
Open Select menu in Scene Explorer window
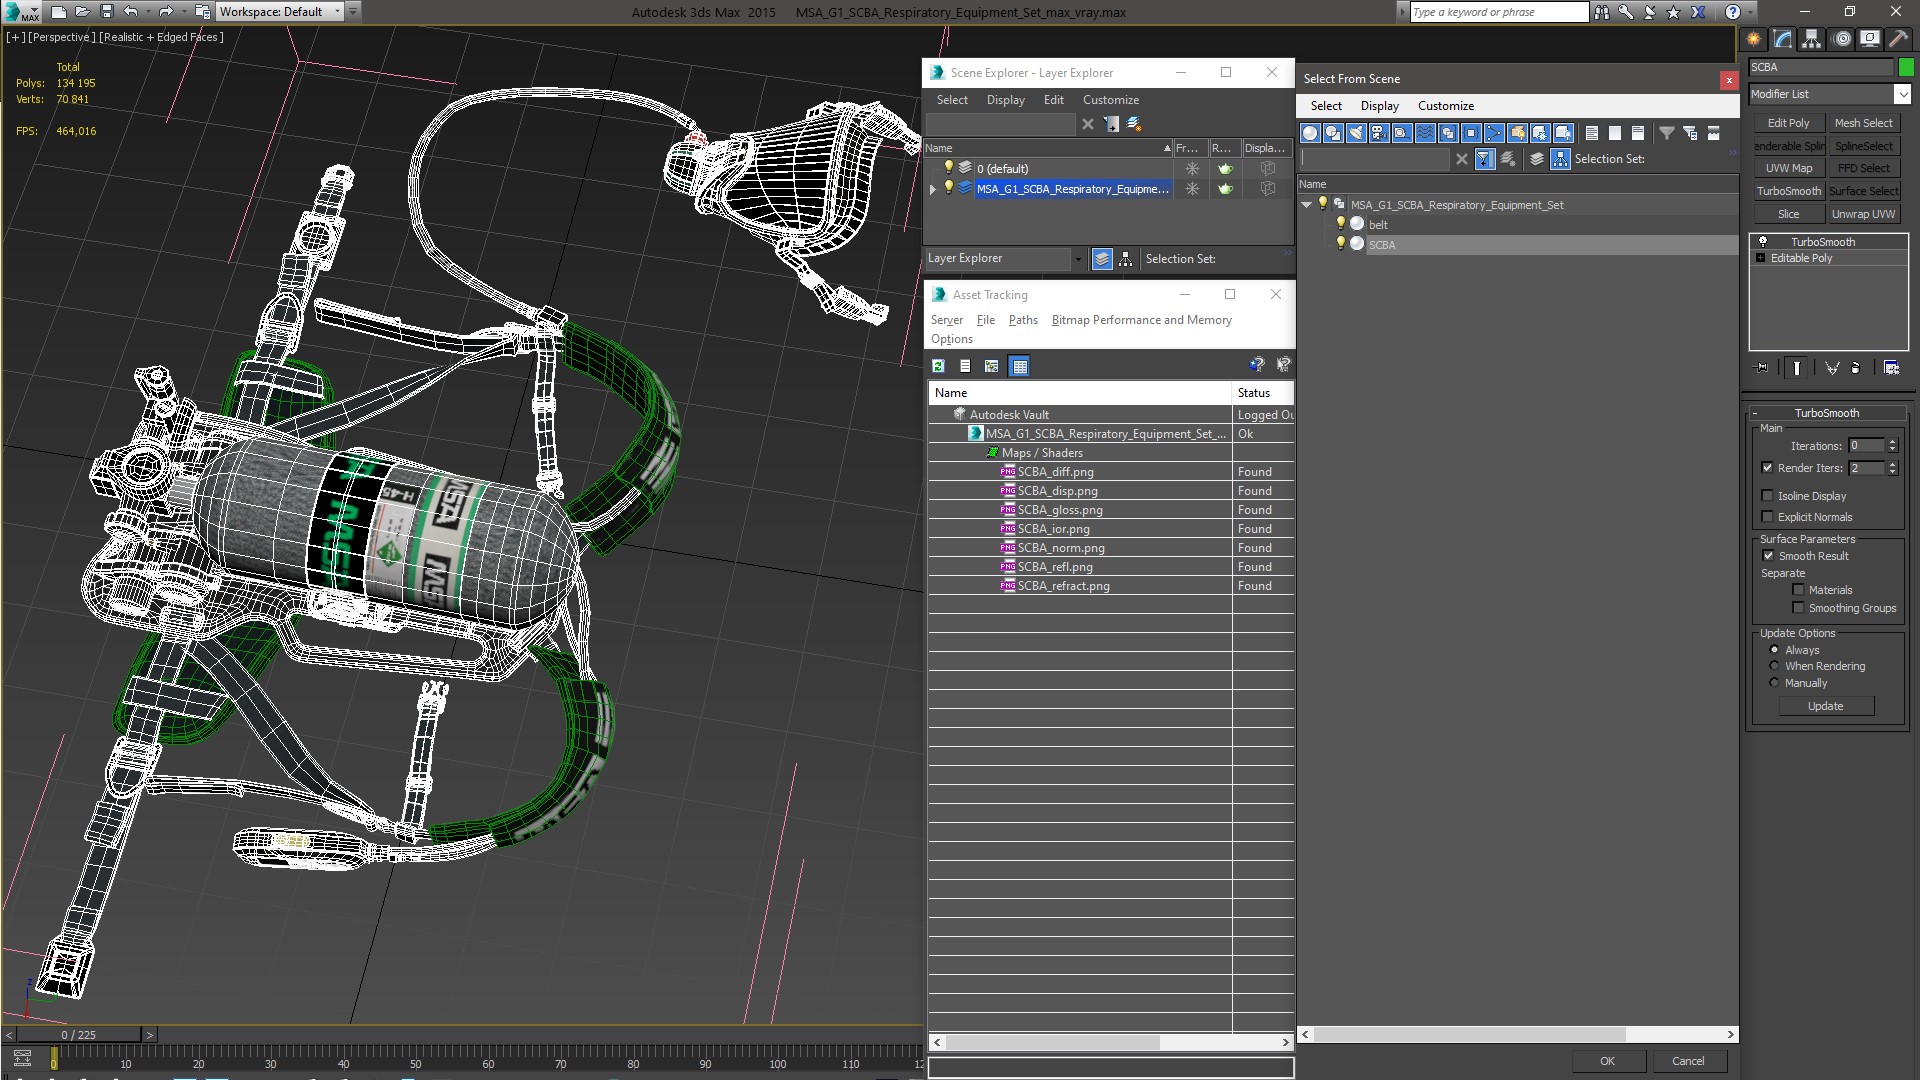(951, 100)
